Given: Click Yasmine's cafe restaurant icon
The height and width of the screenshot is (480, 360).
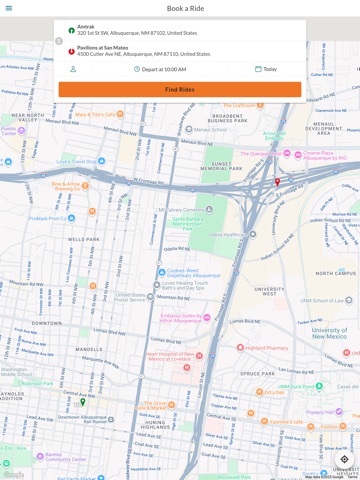Looking at the screenshot, I should pos(264,421).
